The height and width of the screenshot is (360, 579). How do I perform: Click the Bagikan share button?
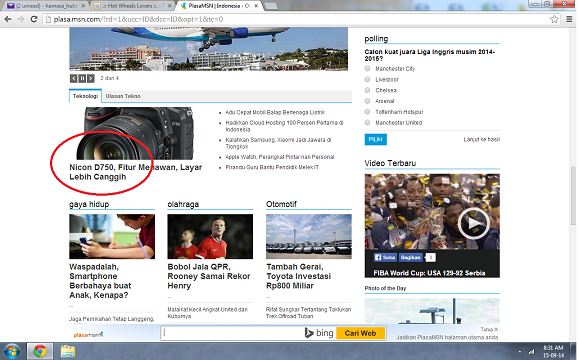[410, 257]
